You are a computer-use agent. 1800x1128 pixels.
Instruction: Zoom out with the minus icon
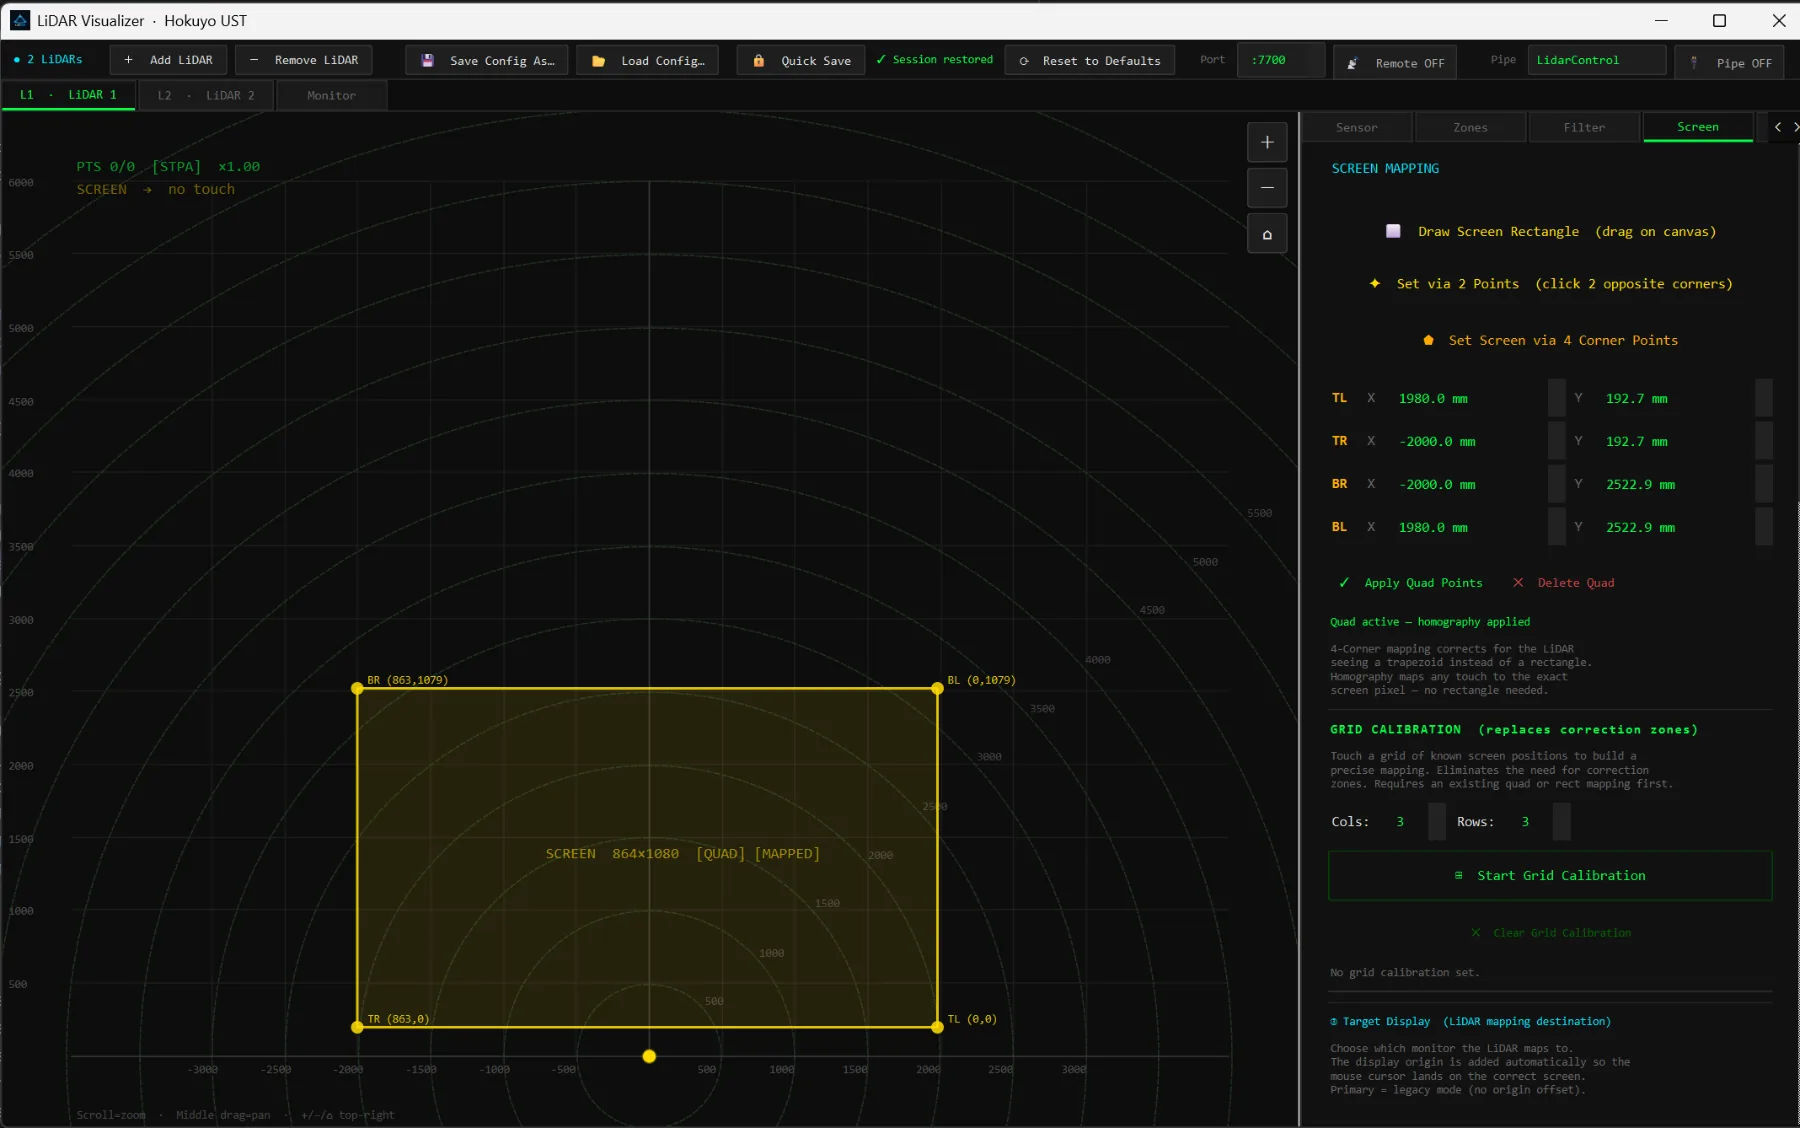pos(1267,188)
